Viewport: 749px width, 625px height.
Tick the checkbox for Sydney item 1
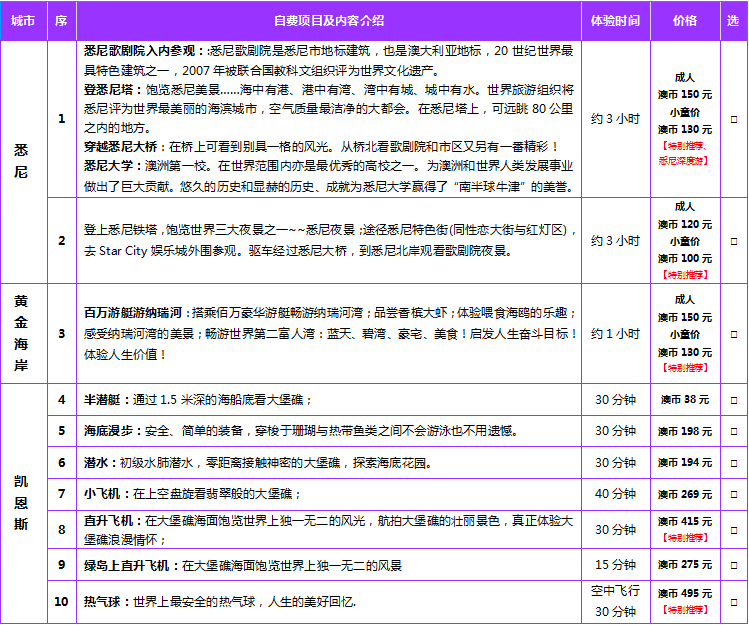pos(734,119)
